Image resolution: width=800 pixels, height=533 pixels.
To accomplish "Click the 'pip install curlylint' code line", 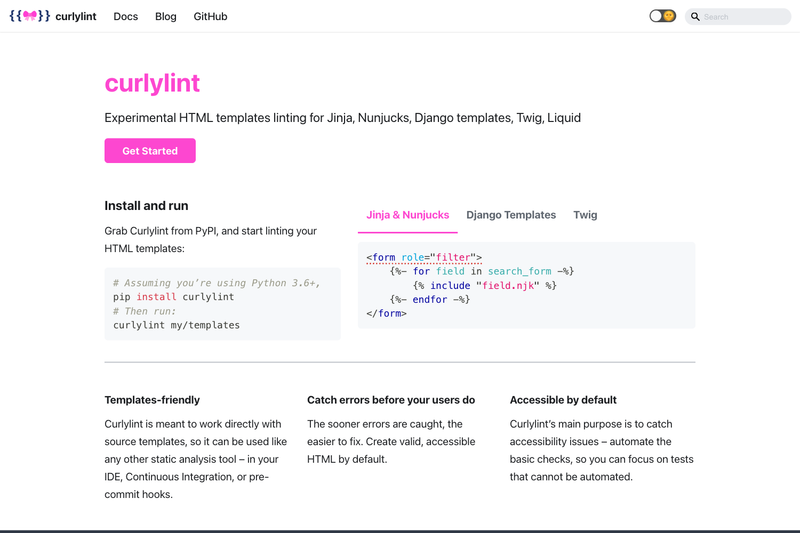I will pyautogui.click(x=173, y=297).
